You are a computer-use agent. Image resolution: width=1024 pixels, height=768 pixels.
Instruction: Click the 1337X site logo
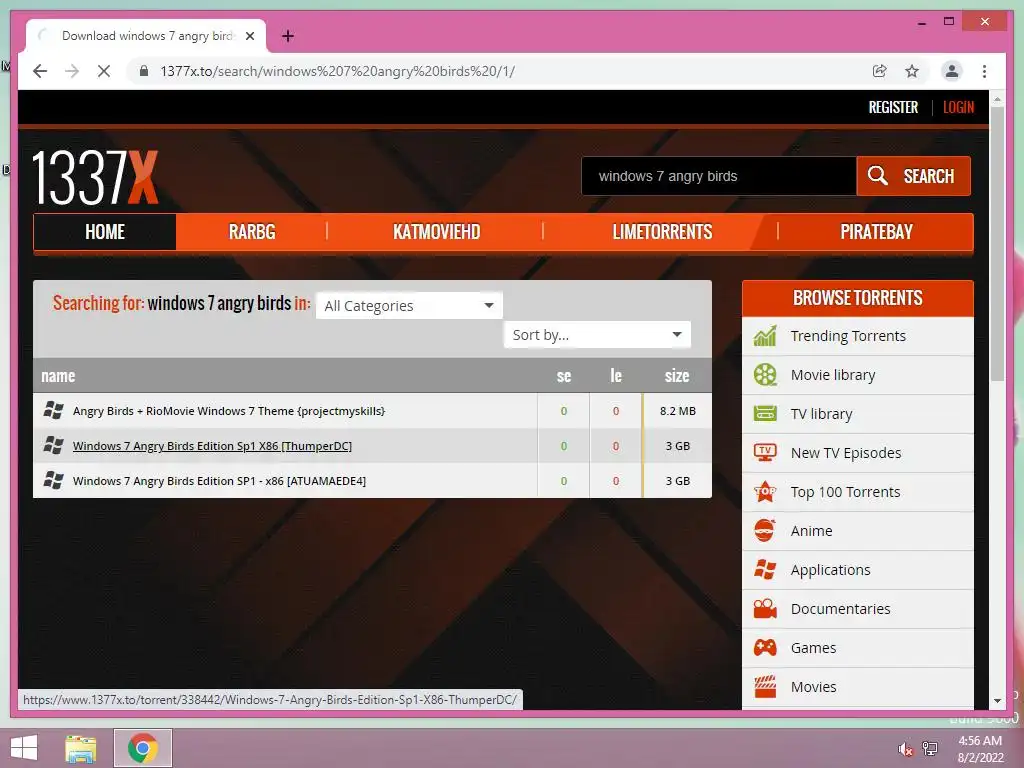95,178
